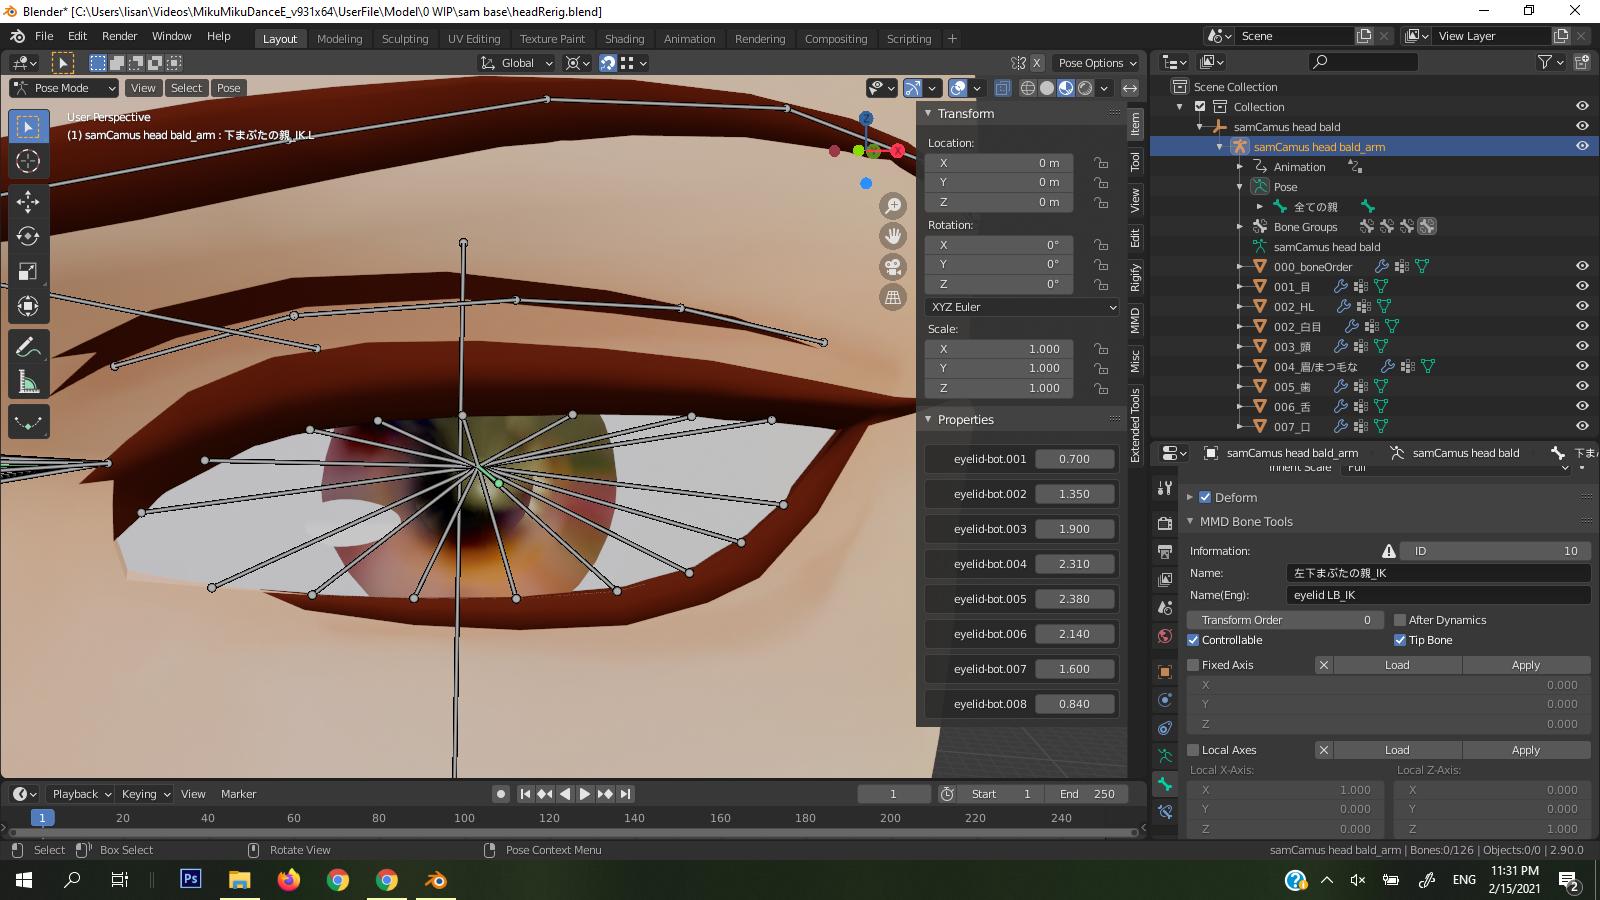Toggle X-ray display button

(1003, 88)
